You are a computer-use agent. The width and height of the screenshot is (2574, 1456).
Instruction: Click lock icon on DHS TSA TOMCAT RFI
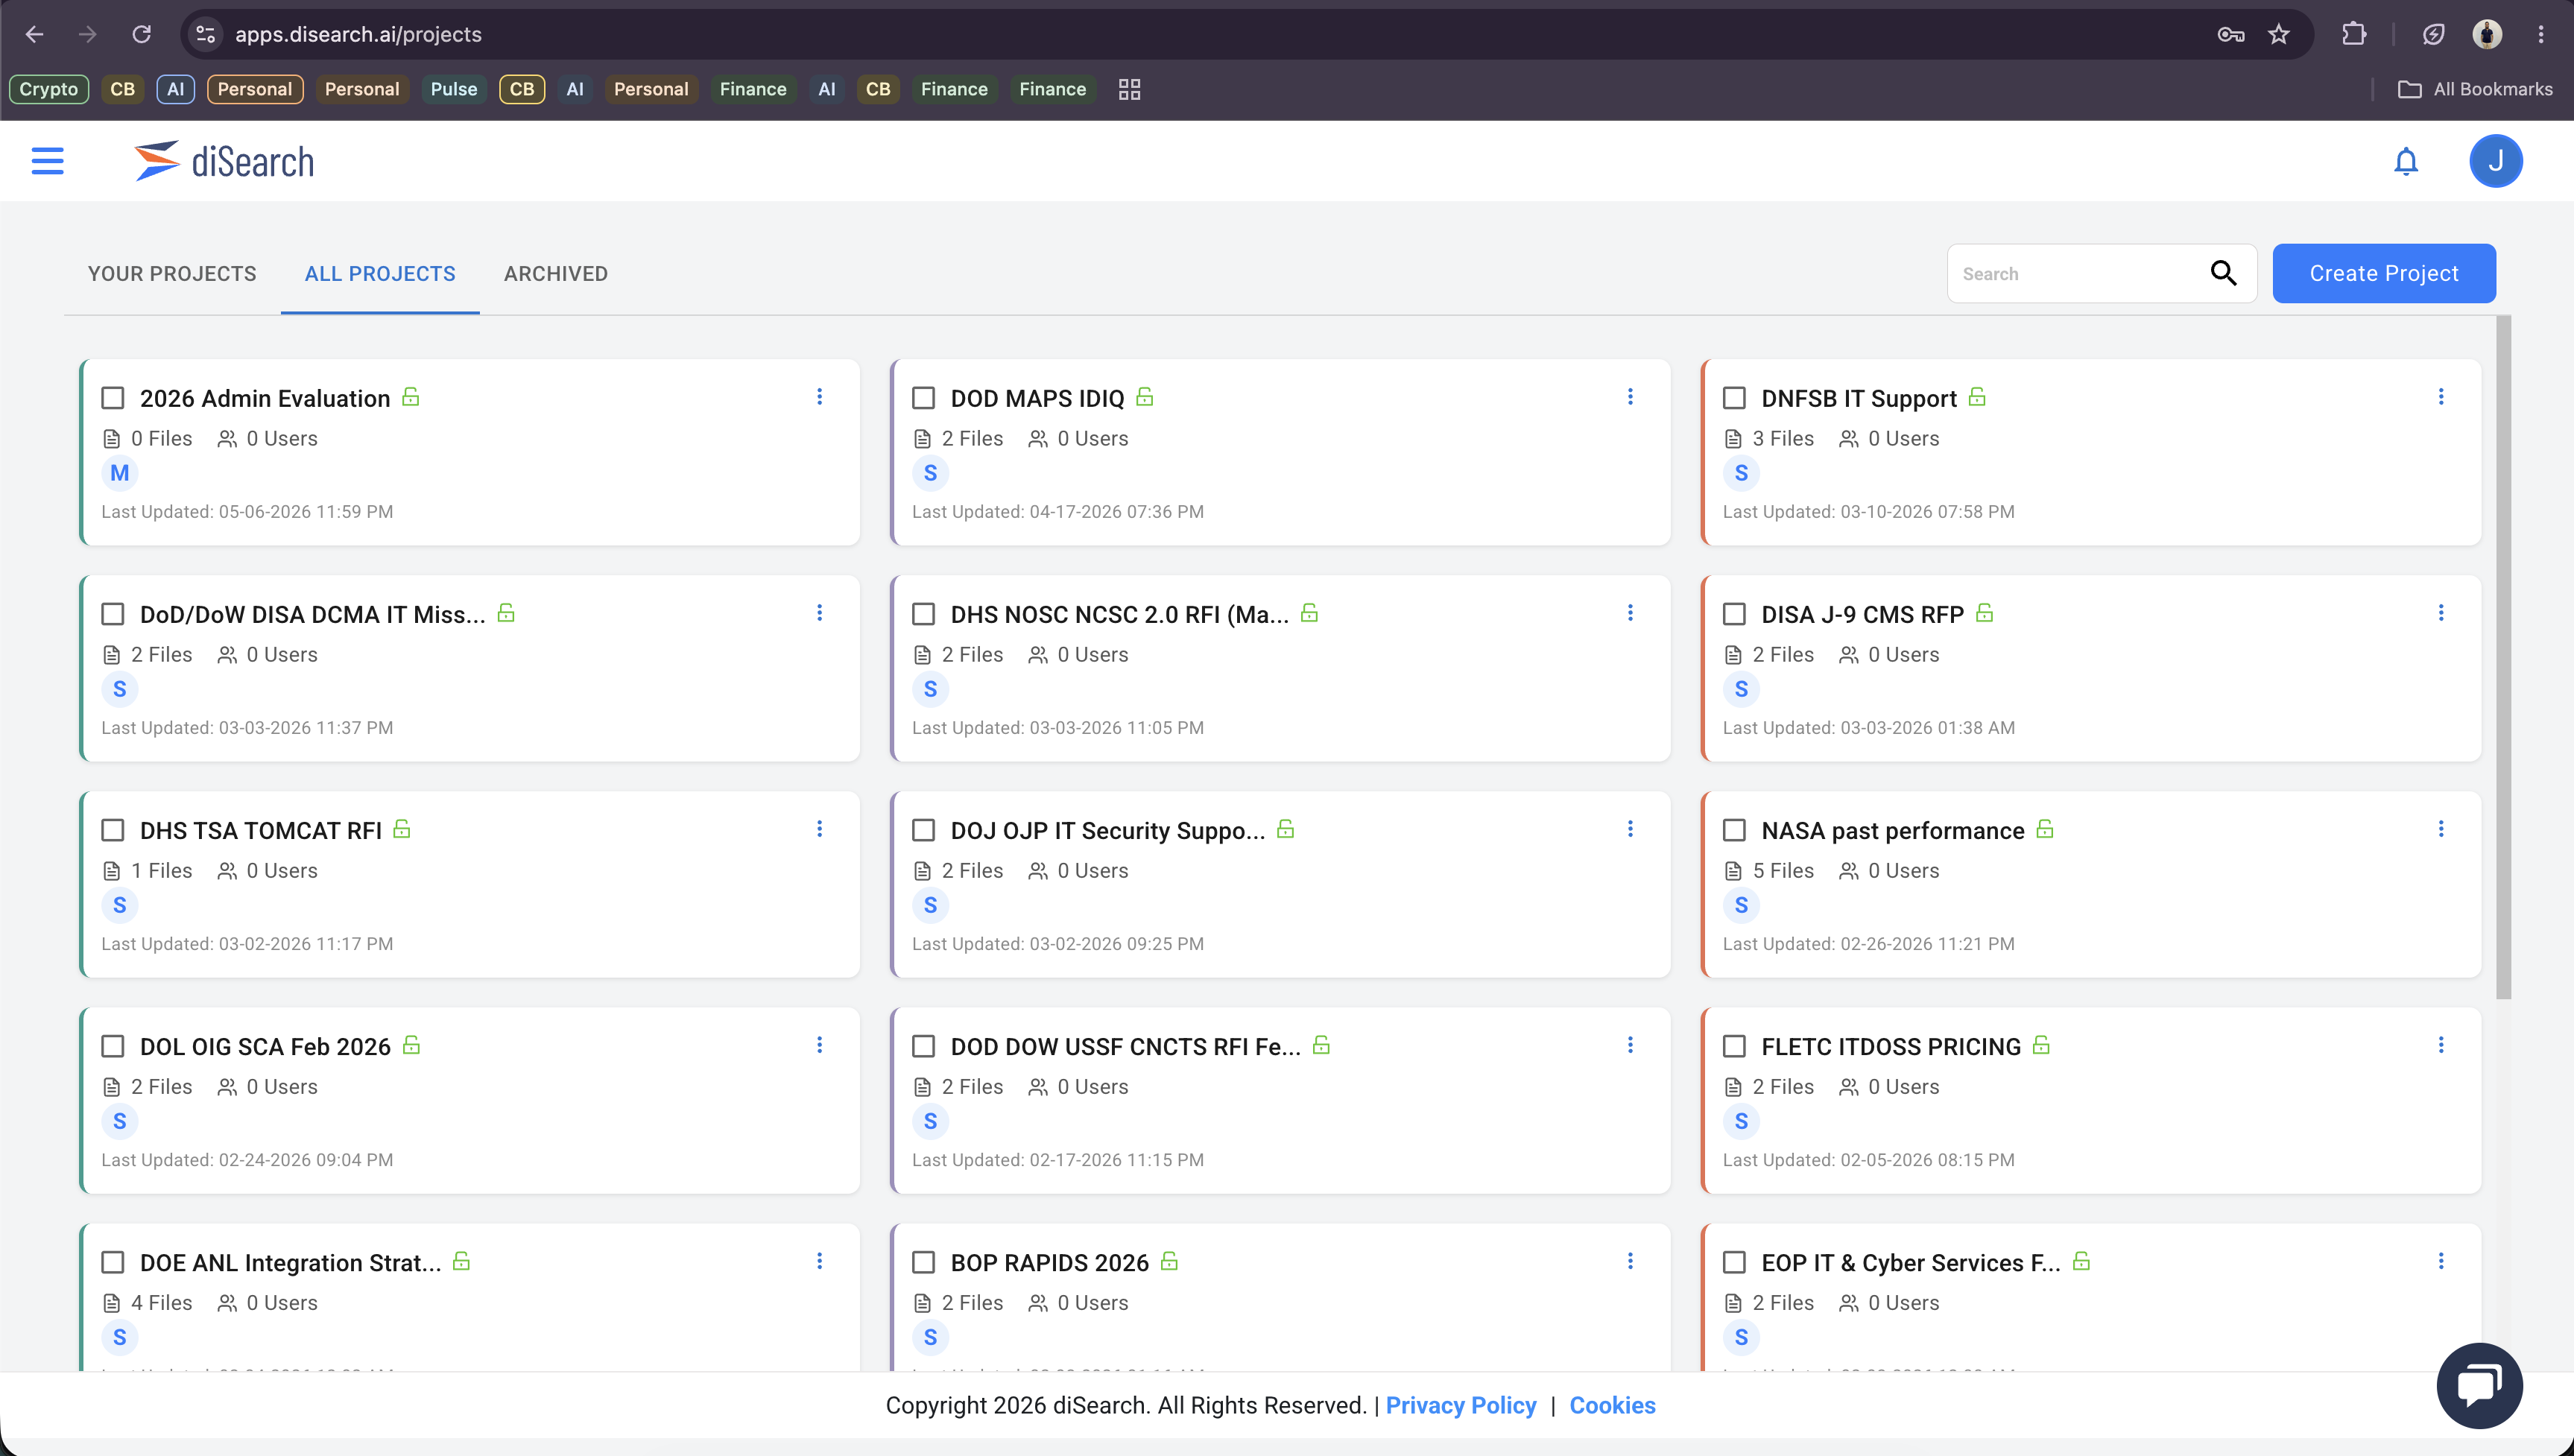pos(401,829)
